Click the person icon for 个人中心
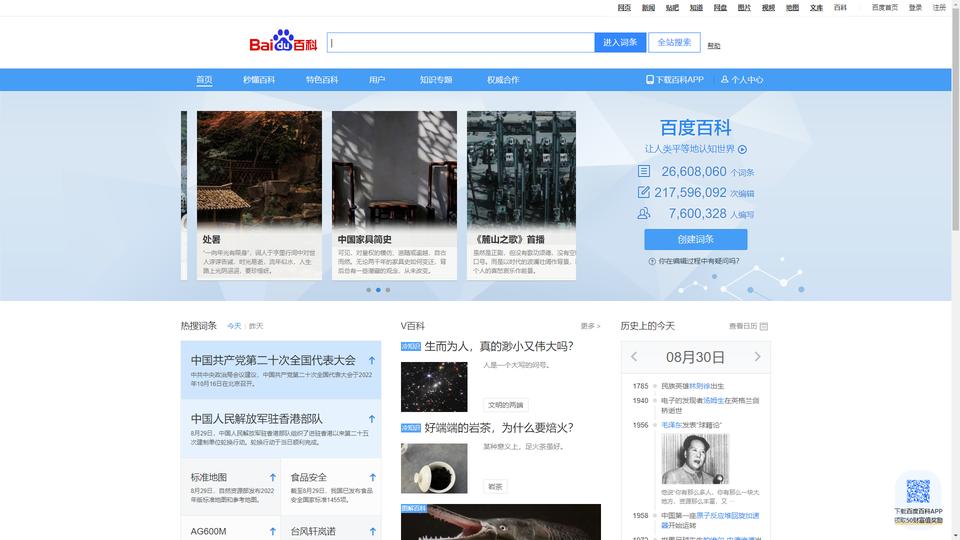This screenshot has height=540, width=960. point(724,80)
